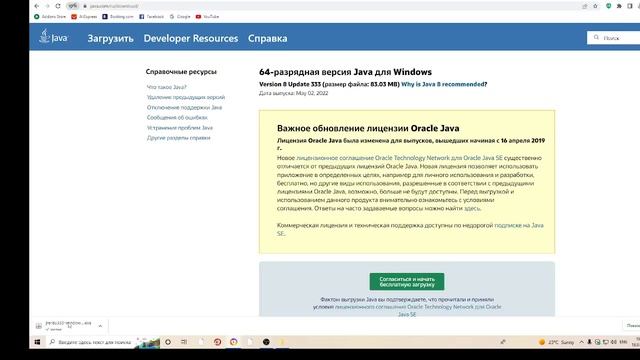
Task: Click the network icon in system tray
Action: 606,342
